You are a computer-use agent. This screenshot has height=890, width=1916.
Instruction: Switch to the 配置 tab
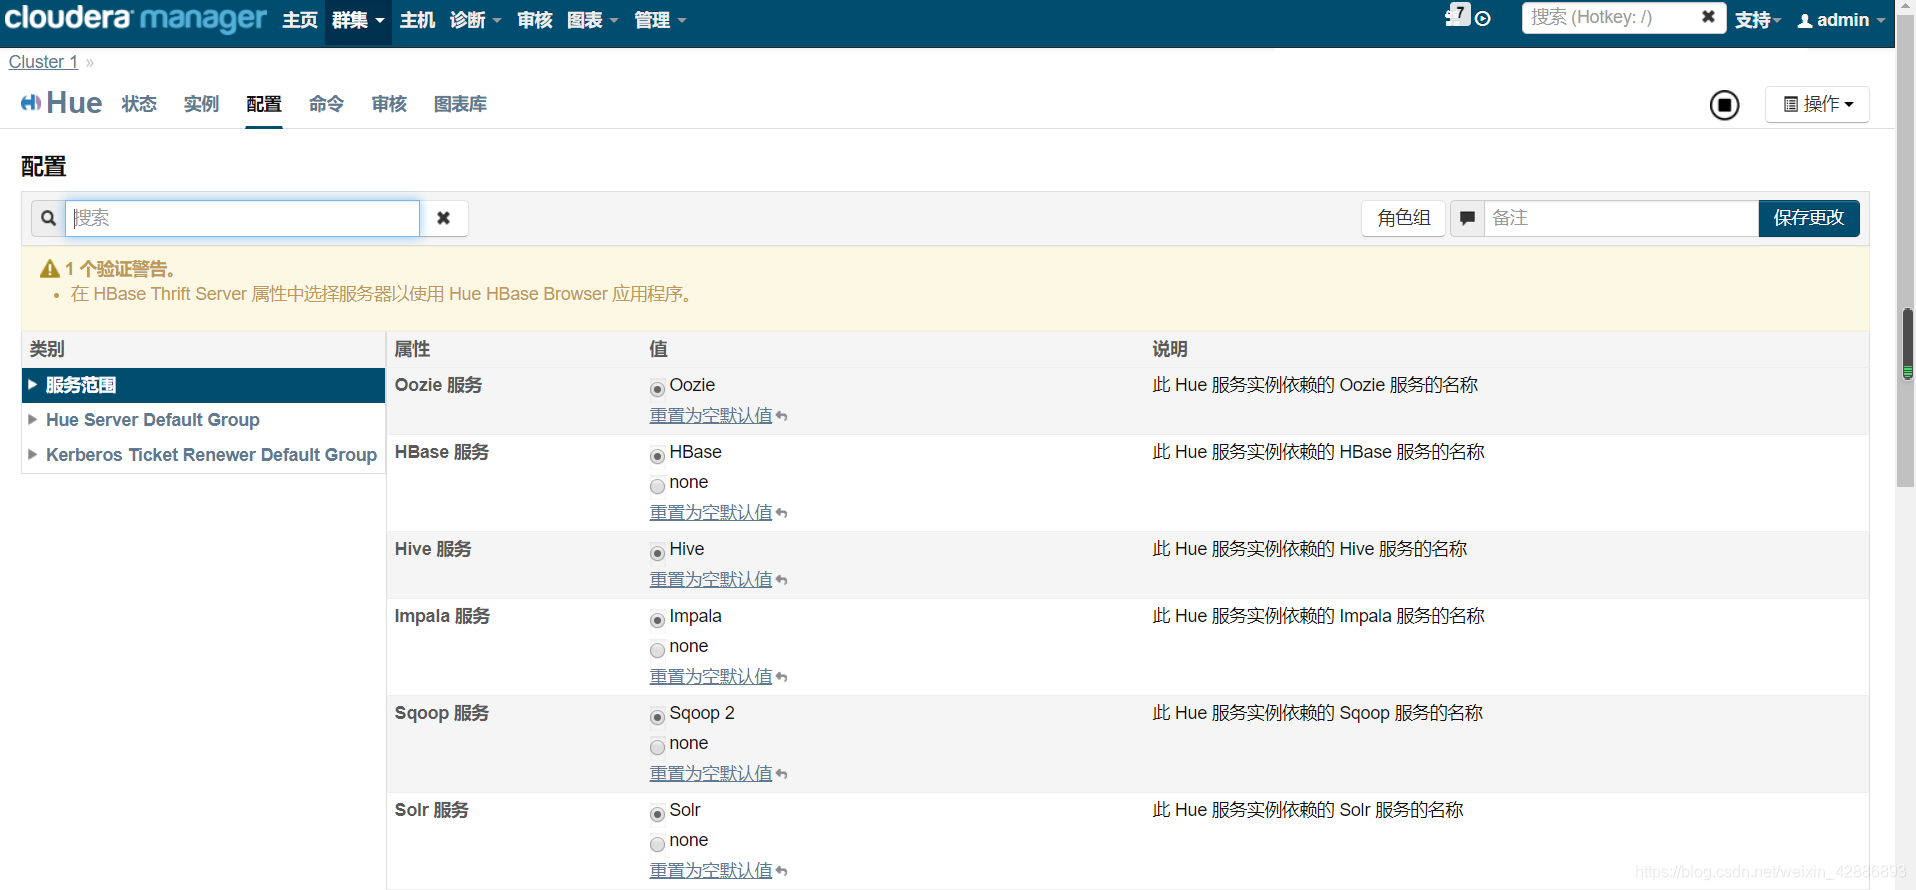[264, 104]
